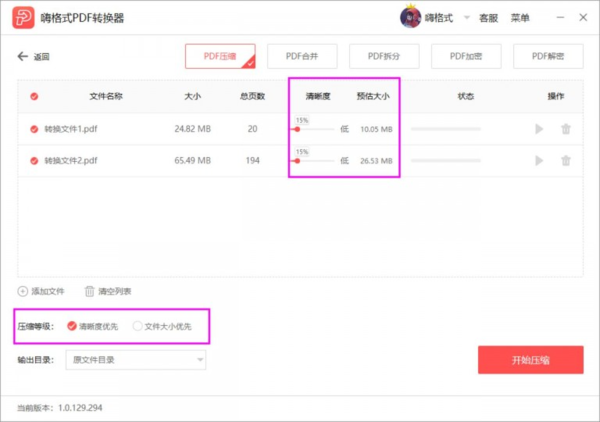Click the back arrow 返回
Screen dimensions: 600x422
click(23, 57)
